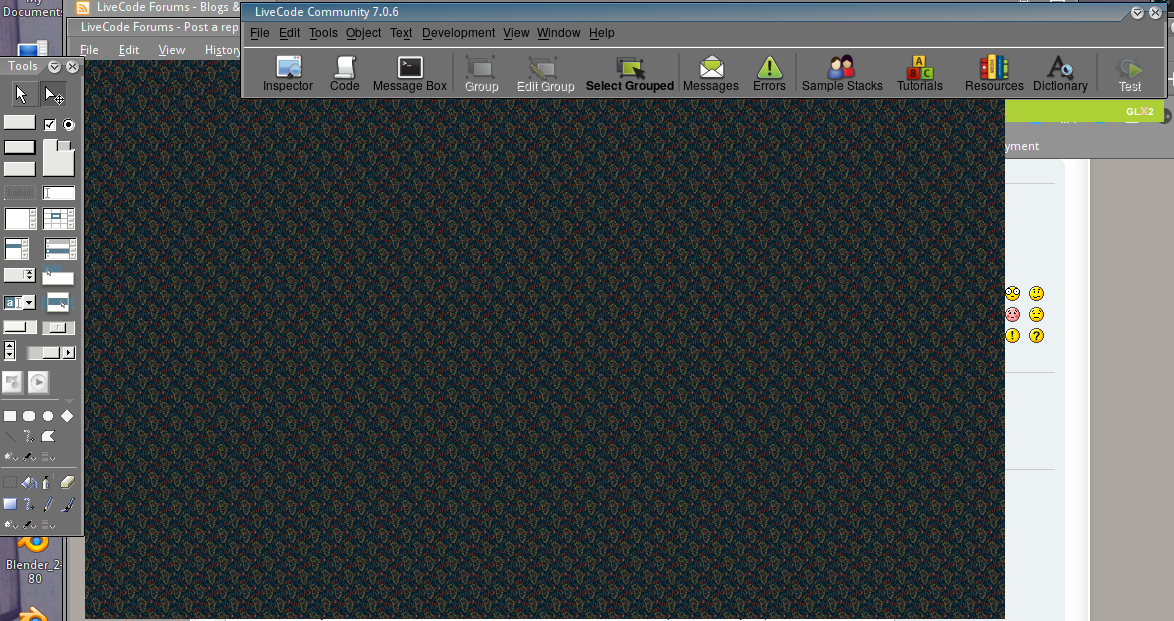Open Tutorials from toolbar
The image size is (1174, 621).
click(x=920, y=74)
